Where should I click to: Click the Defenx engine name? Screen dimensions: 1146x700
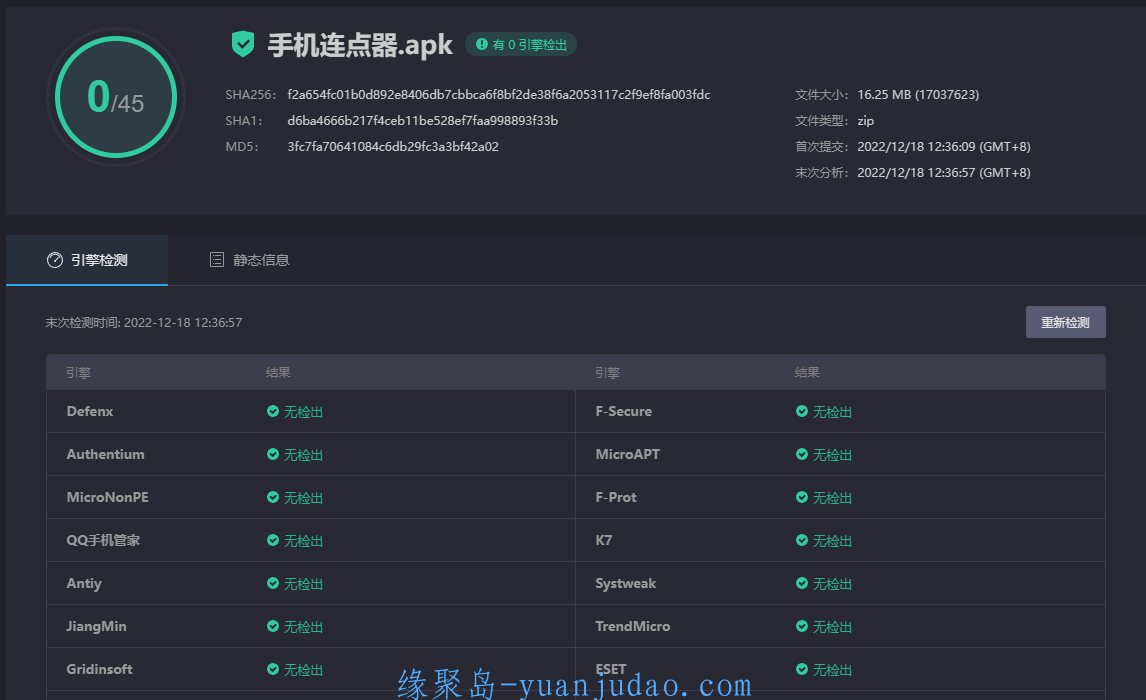tap(90, 411)
